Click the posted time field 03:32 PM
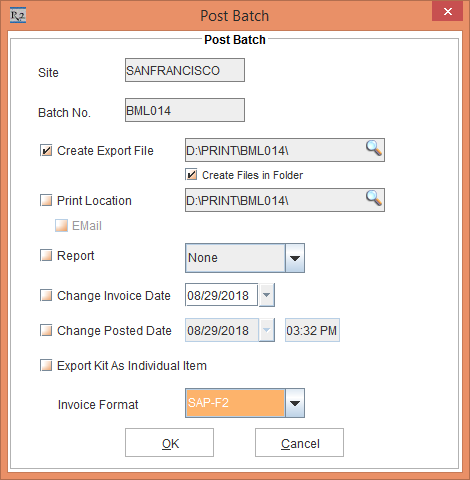Viewport: 470px width, 480px height. (312, 330)
